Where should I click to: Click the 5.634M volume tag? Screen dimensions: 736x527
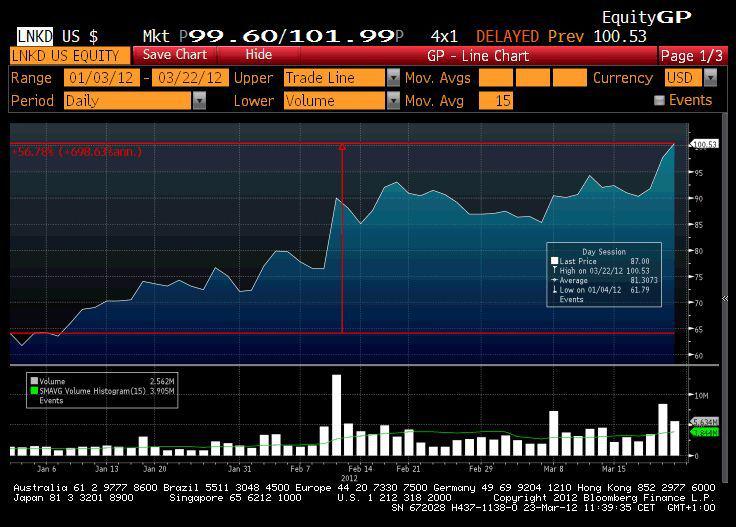tap(705, 422)
